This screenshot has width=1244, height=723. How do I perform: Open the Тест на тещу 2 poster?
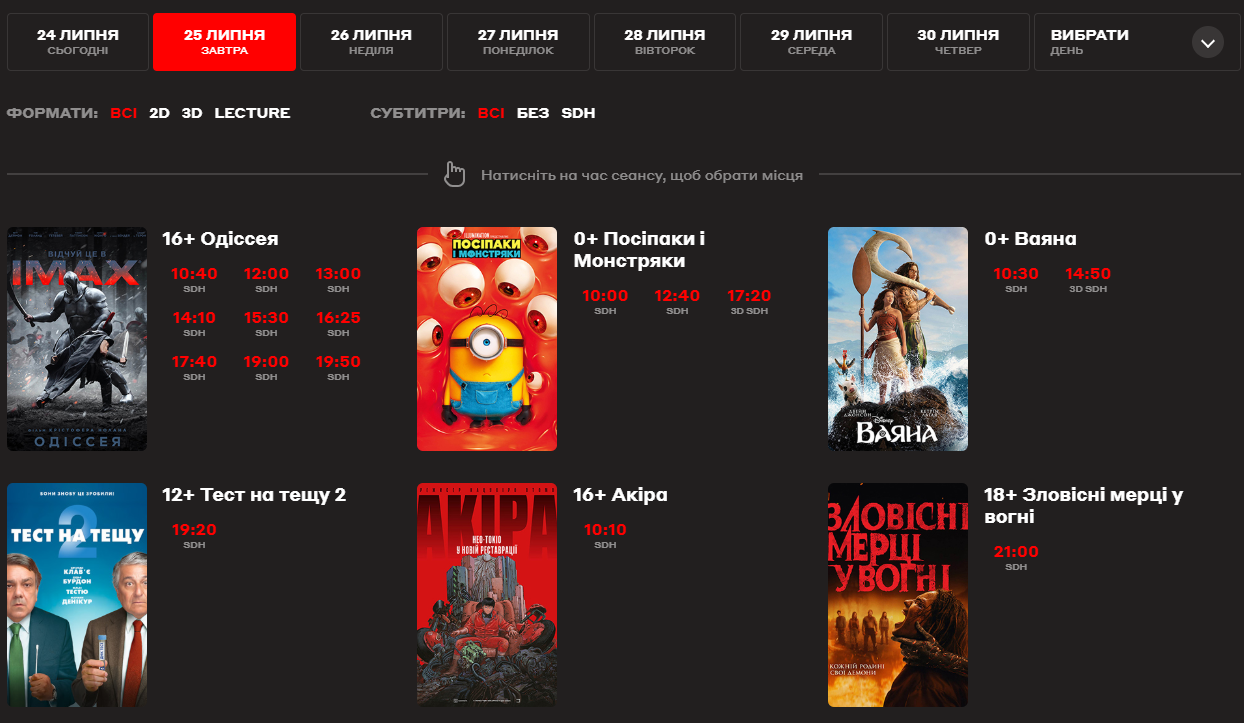point(77,595)
